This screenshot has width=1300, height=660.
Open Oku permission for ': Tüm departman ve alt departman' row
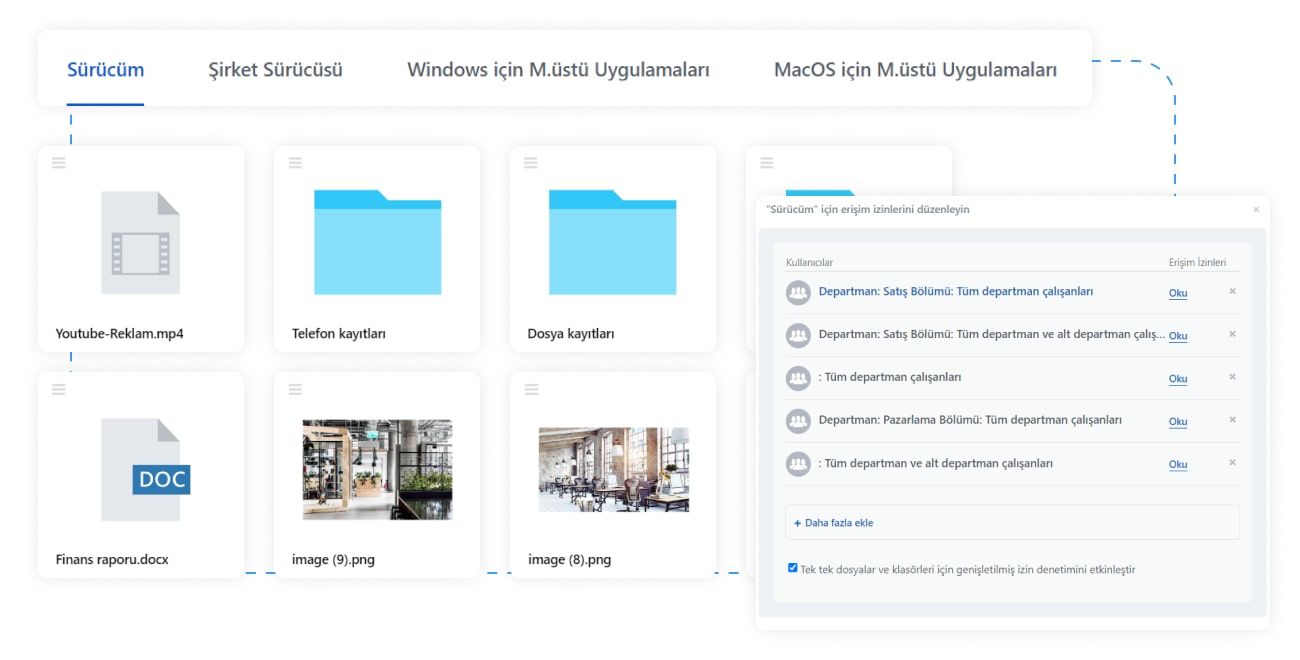(1178, 465)
